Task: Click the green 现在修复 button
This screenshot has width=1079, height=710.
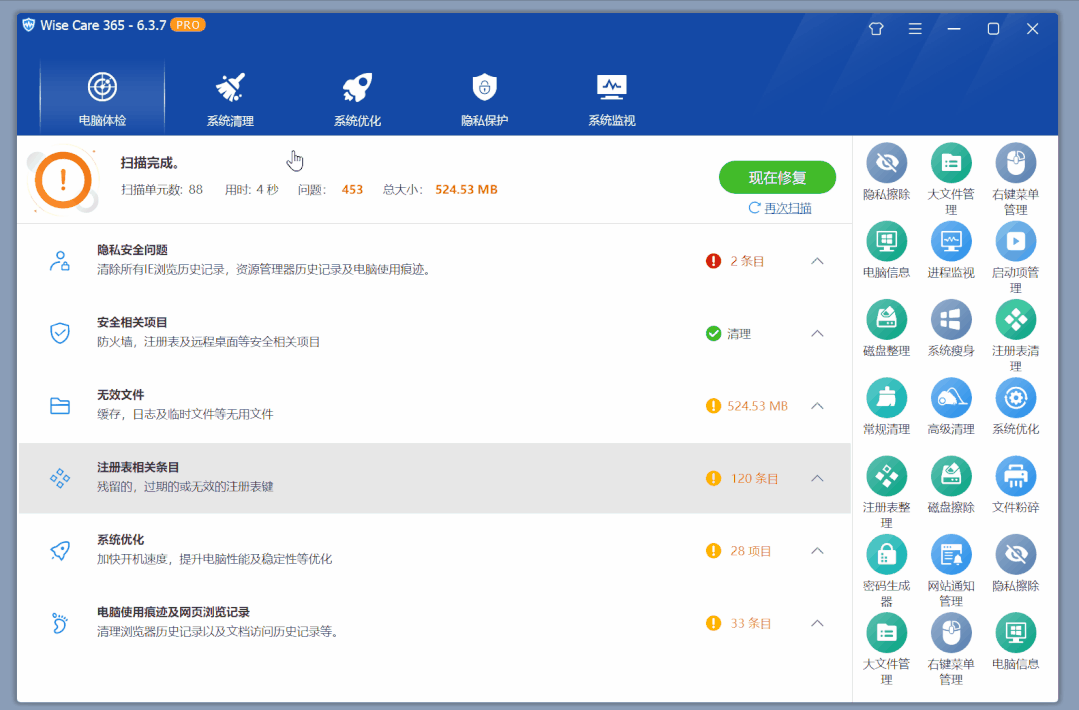Action: tap(777, 177)
